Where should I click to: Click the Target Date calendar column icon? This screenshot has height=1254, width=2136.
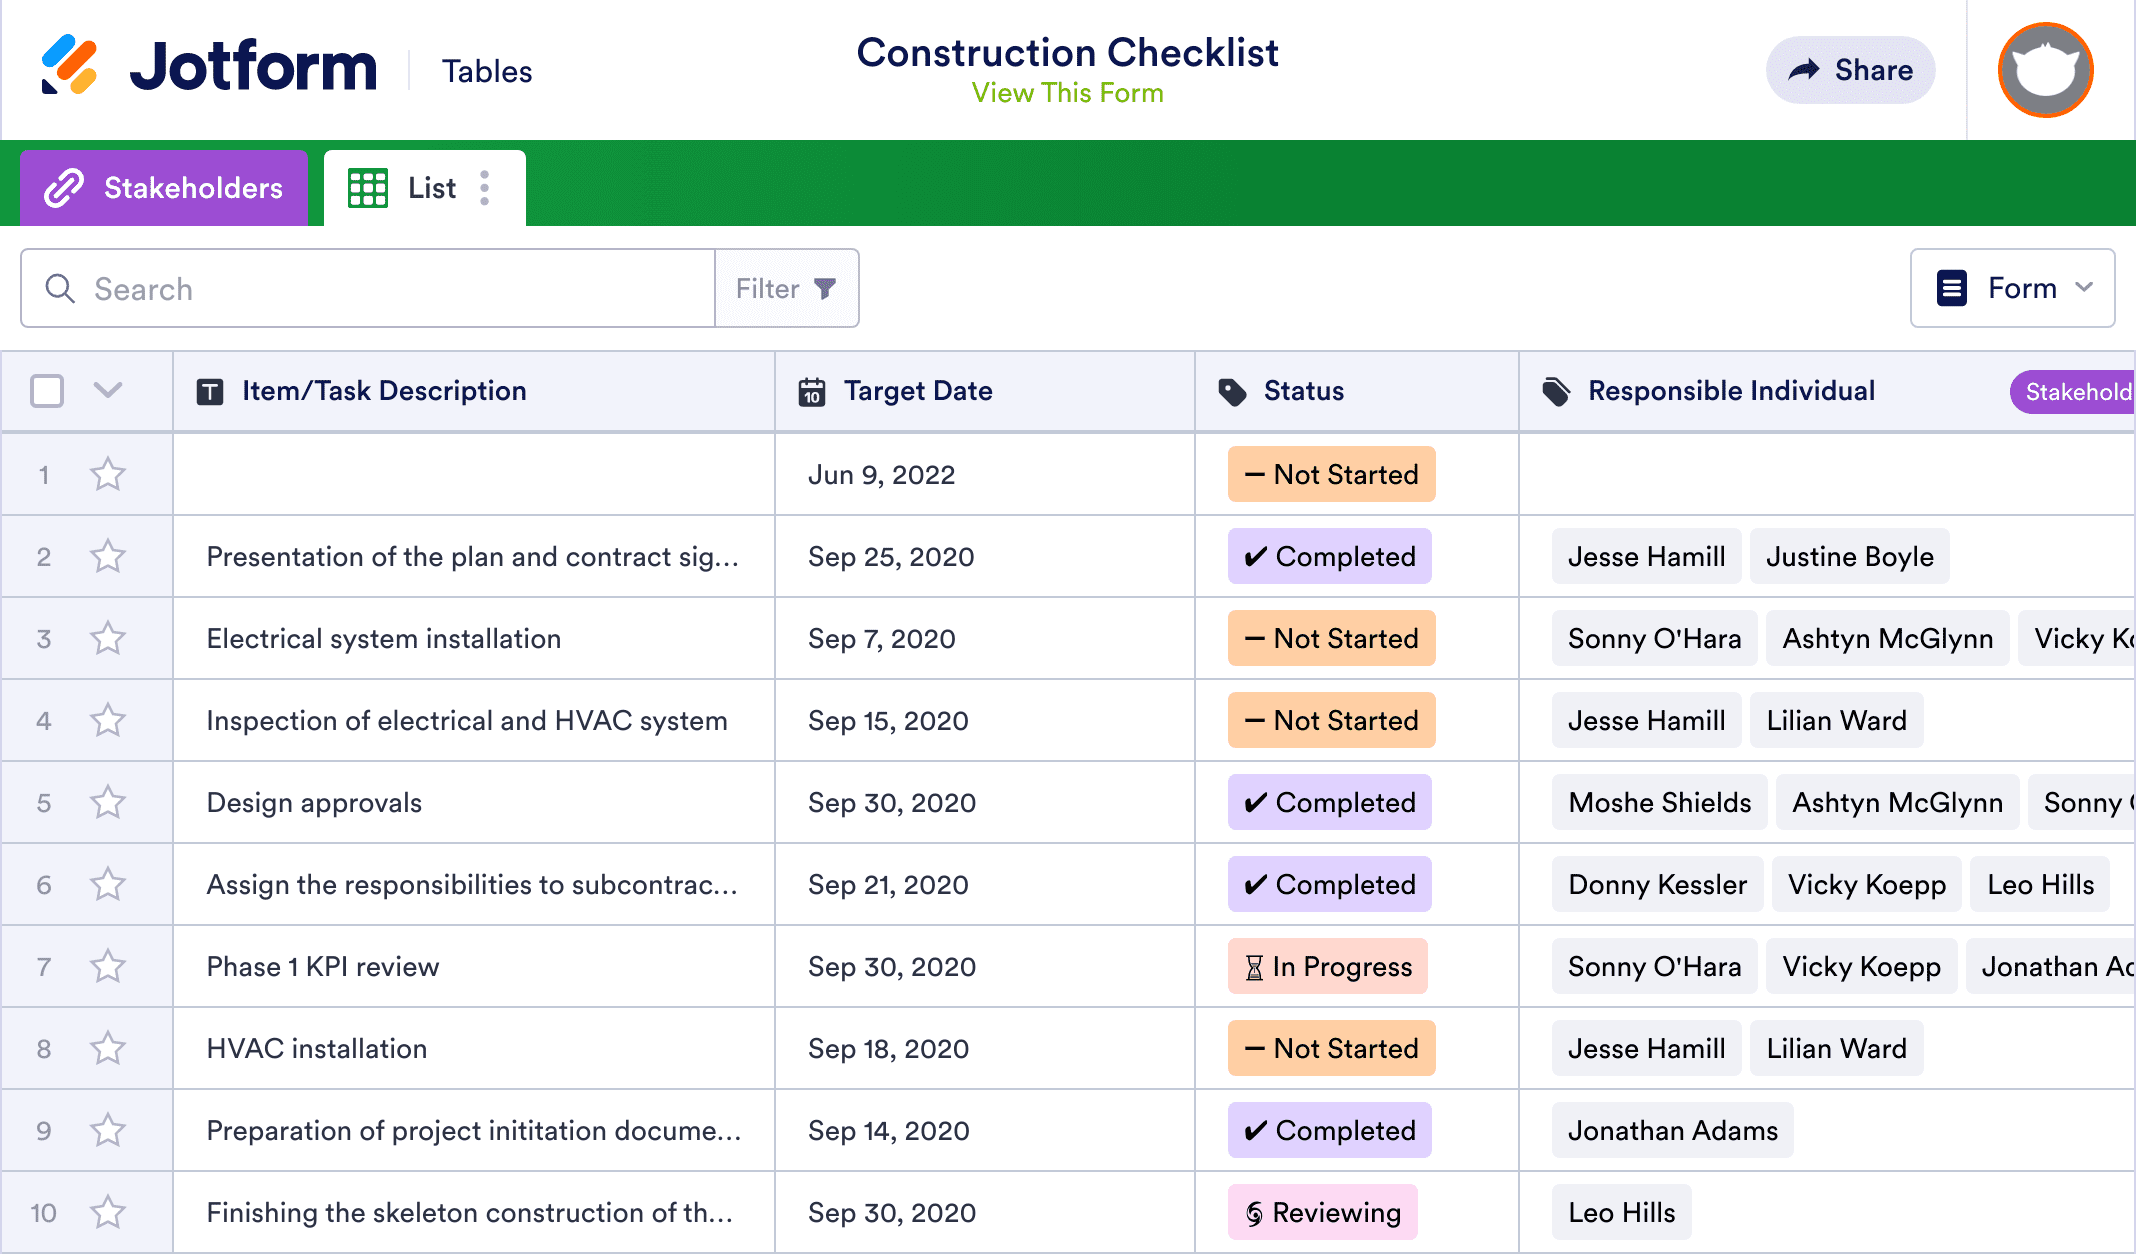[x=812, y=392]
